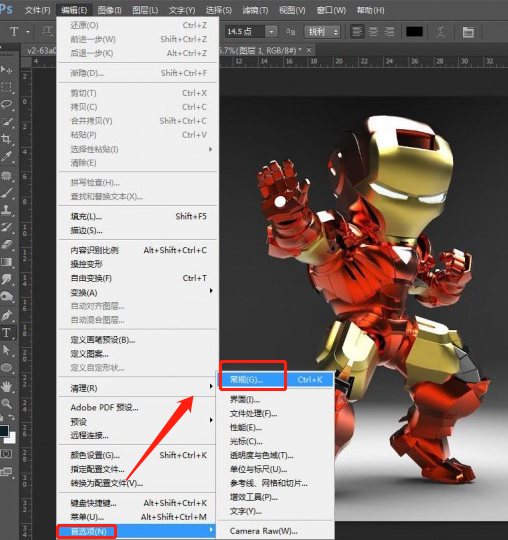Select the Rectangular Marquee tool
Viewport: 508px width, 540px height.
[x=6, y=87]
